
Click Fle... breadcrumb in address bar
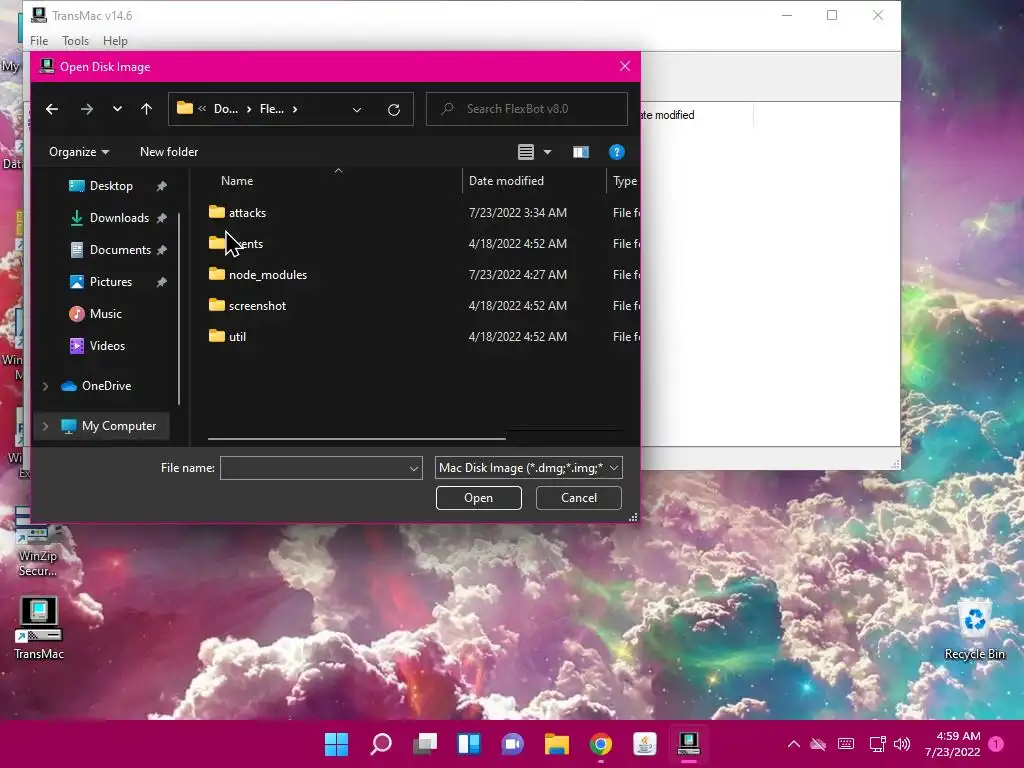point(272,109)
